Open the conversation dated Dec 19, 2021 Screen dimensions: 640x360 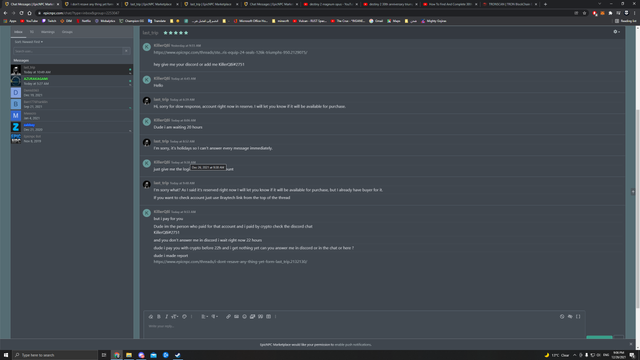[x=72, y=93]
